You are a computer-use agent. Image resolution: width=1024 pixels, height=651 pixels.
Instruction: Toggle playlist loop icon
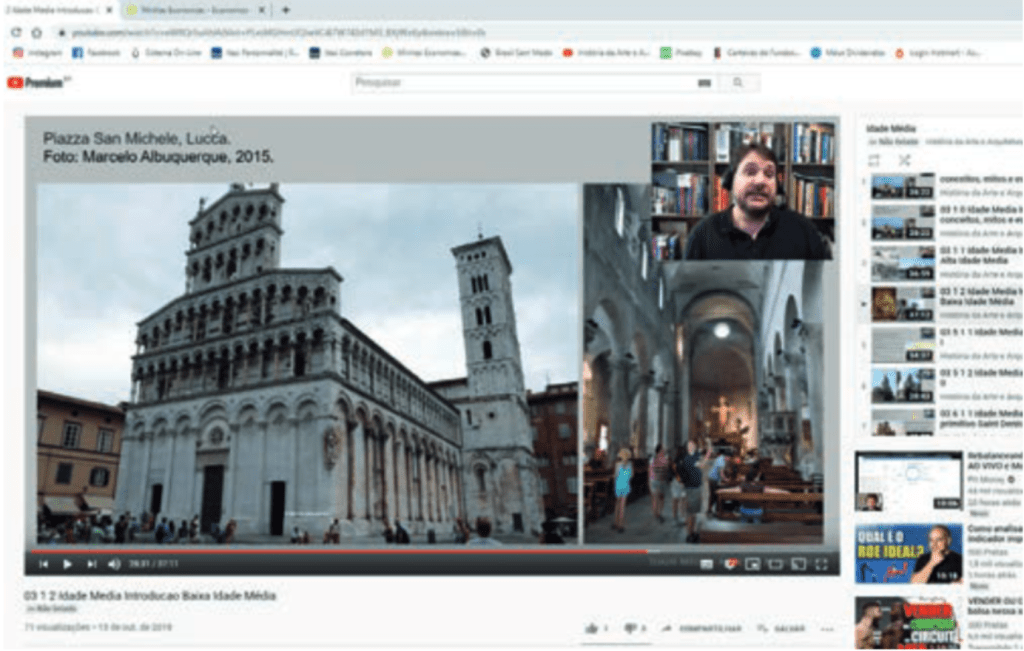874,160
